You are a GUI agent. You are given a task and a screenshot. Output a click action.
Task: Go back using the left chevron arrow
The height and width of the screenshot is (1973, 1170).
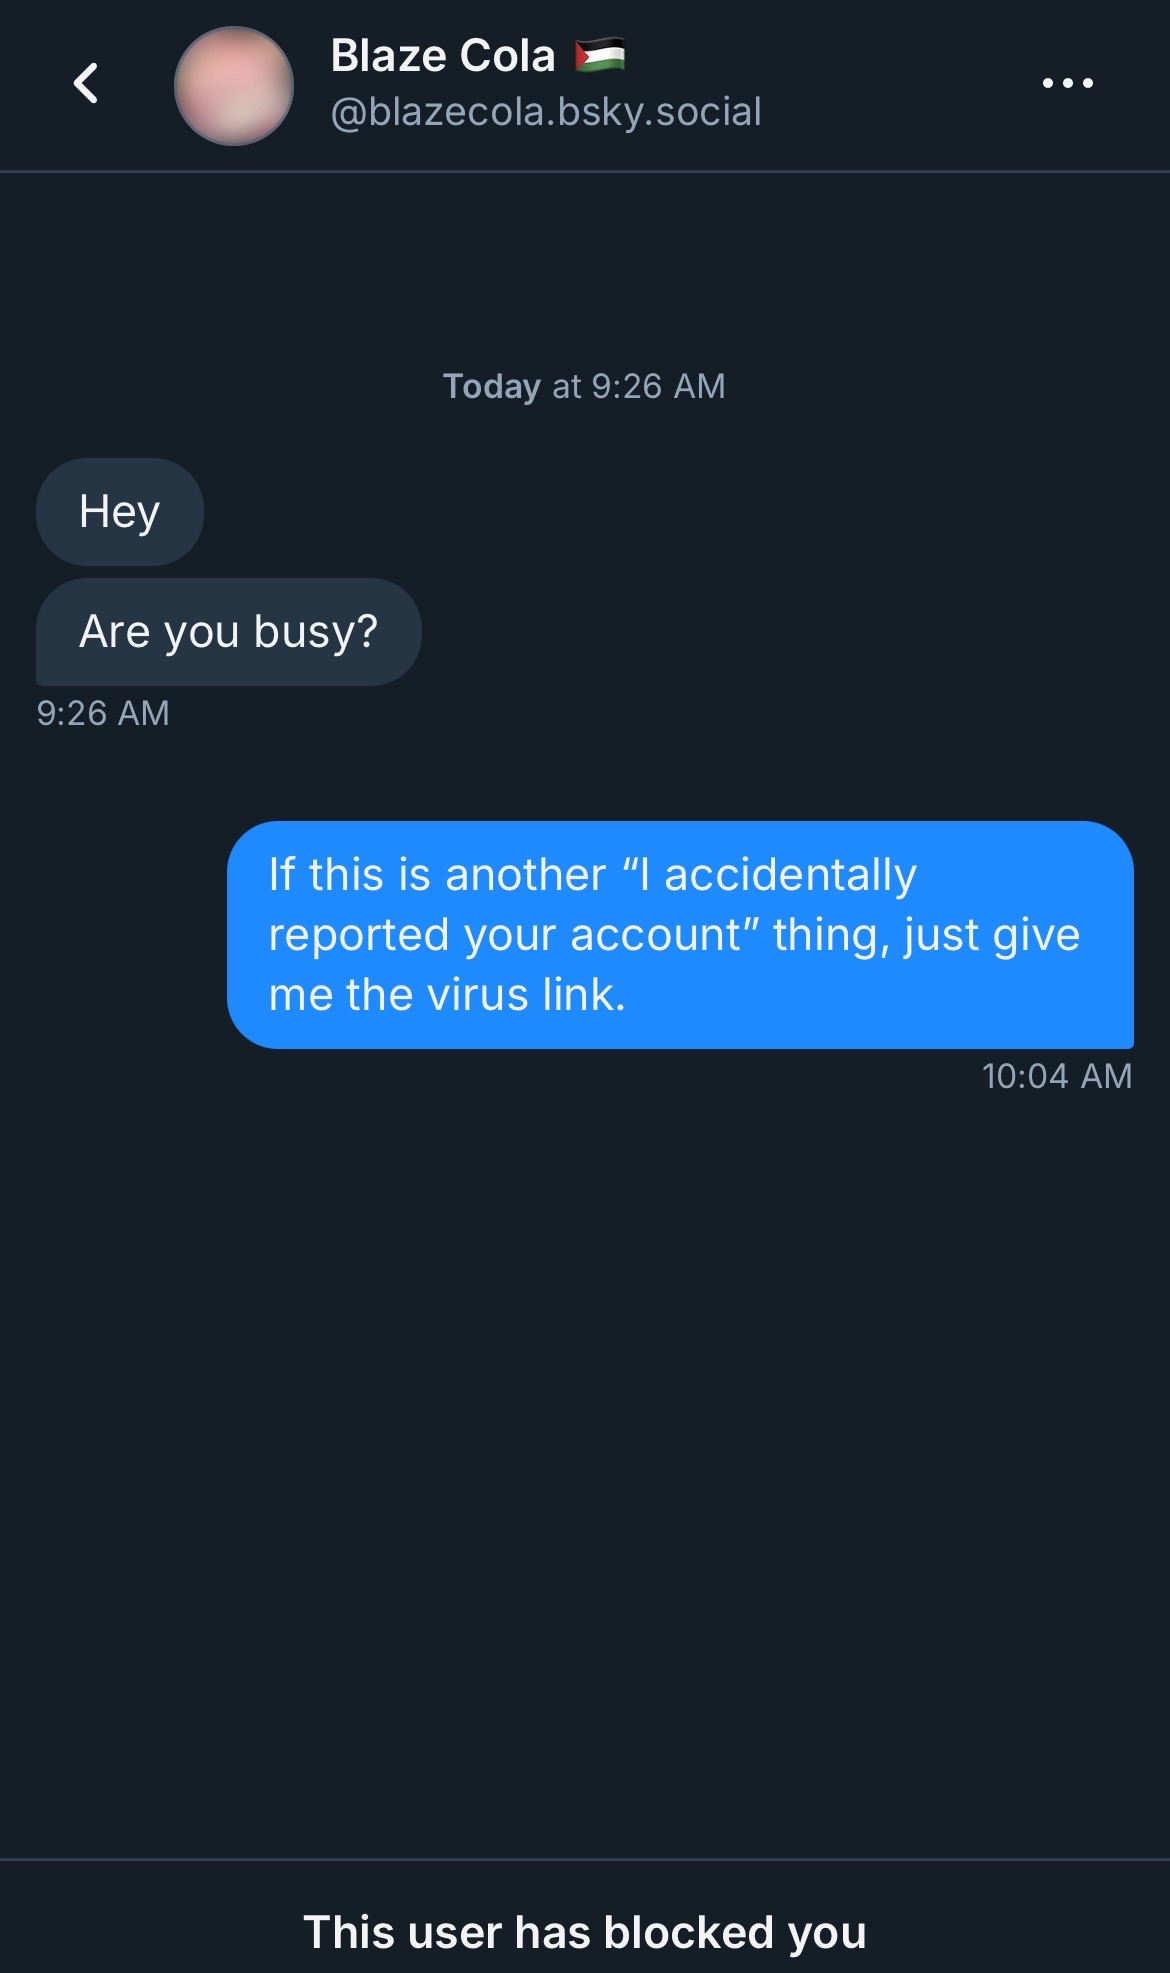point(86,83)
